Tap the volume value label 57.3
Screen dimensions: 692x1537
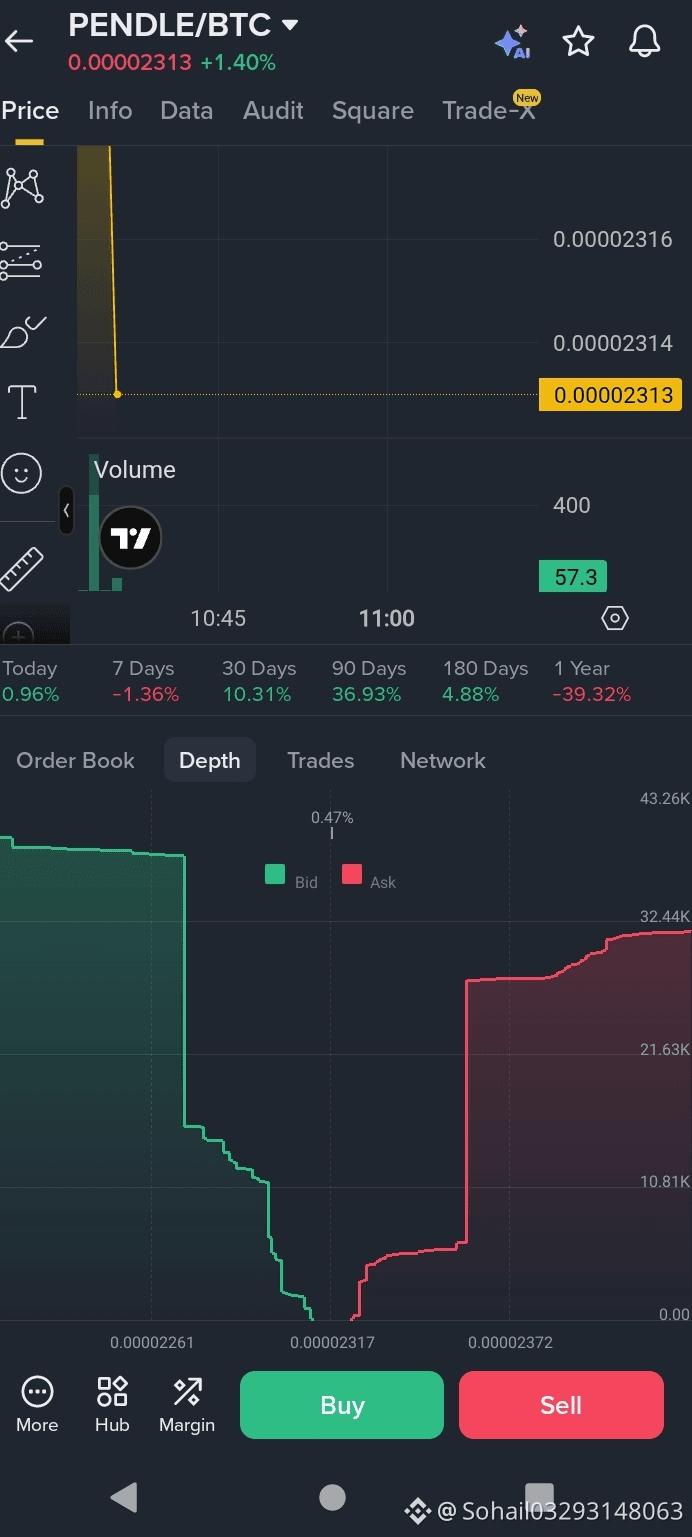(573, 577)
